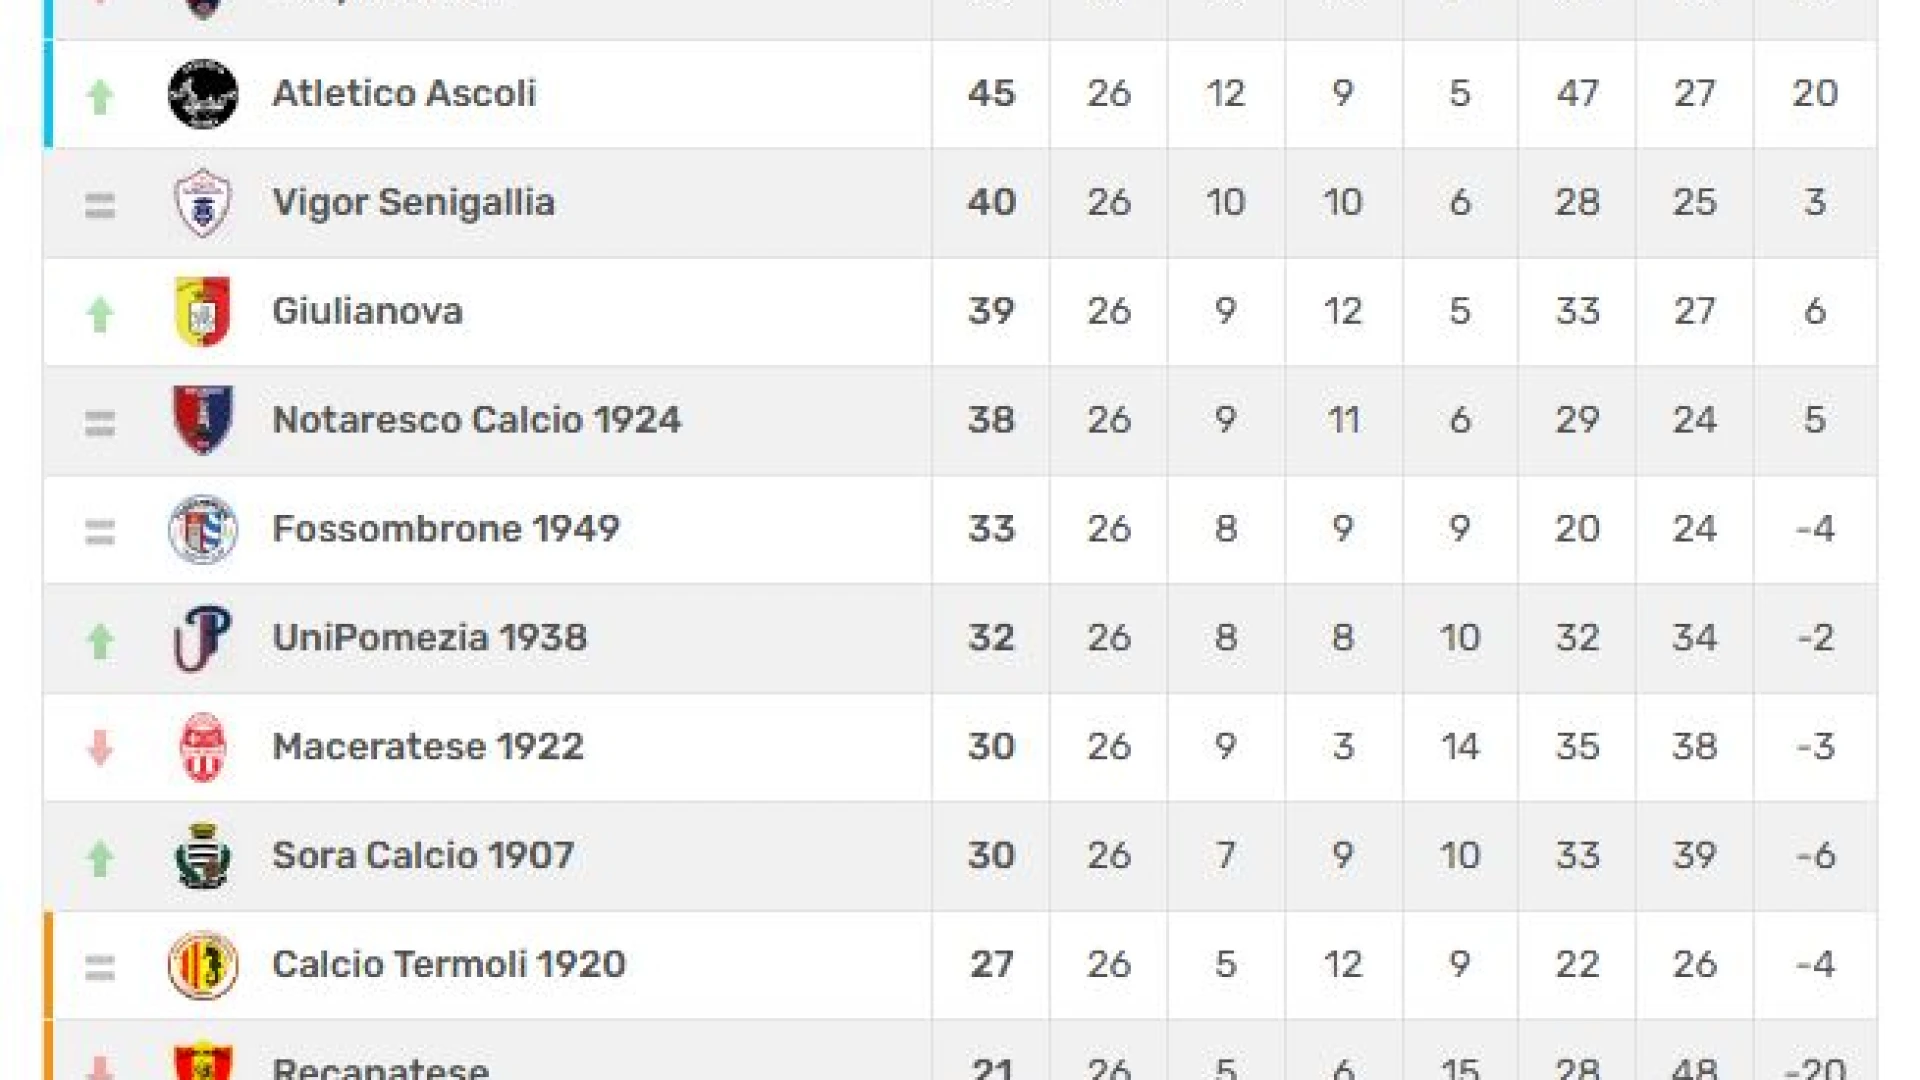The width and height of the screenshot is (1920, 1080).
Task: Click the Giulianova yellow-red crest
Action: point(203,312)
